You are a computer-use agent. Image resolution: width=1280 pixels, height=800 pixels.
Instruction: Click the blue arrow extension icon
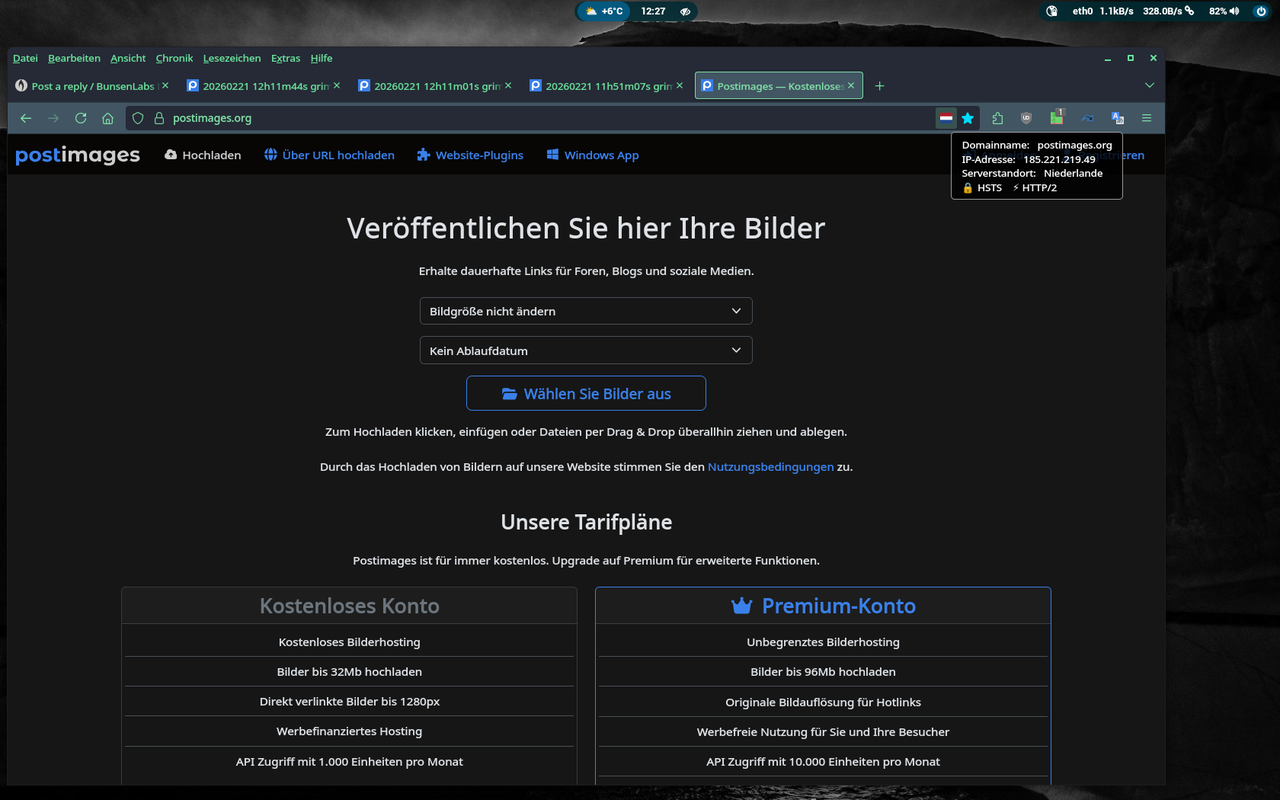[x=1088, y=118]
